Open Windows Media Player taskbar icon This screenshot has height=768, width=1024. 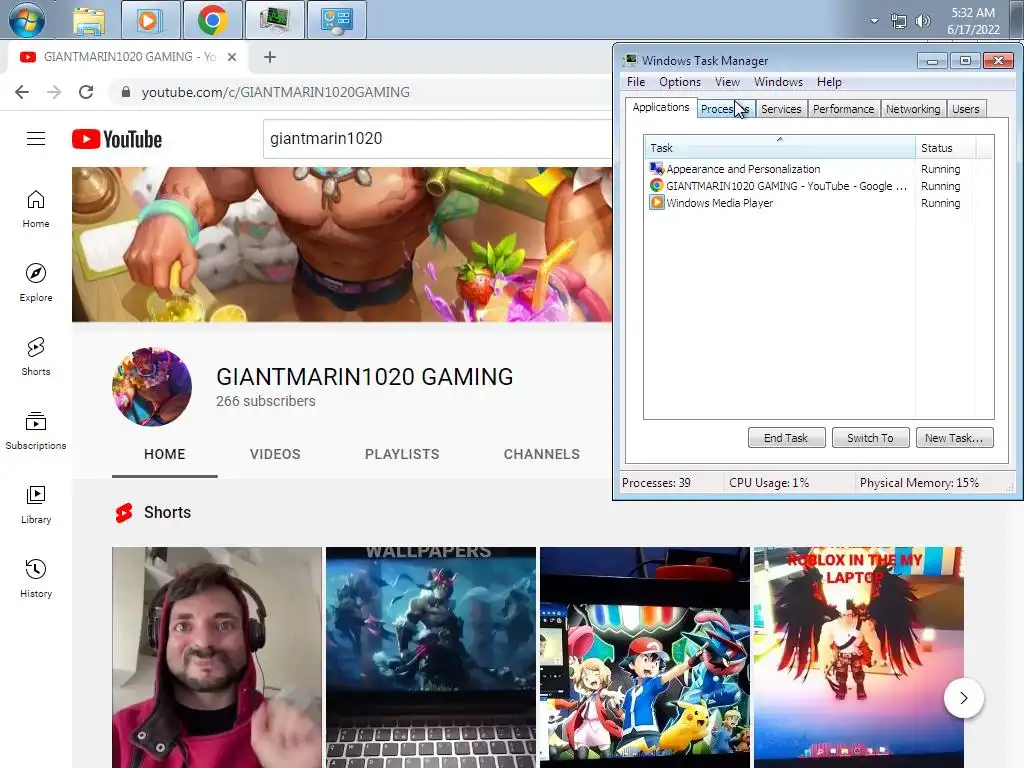(150, 20)
